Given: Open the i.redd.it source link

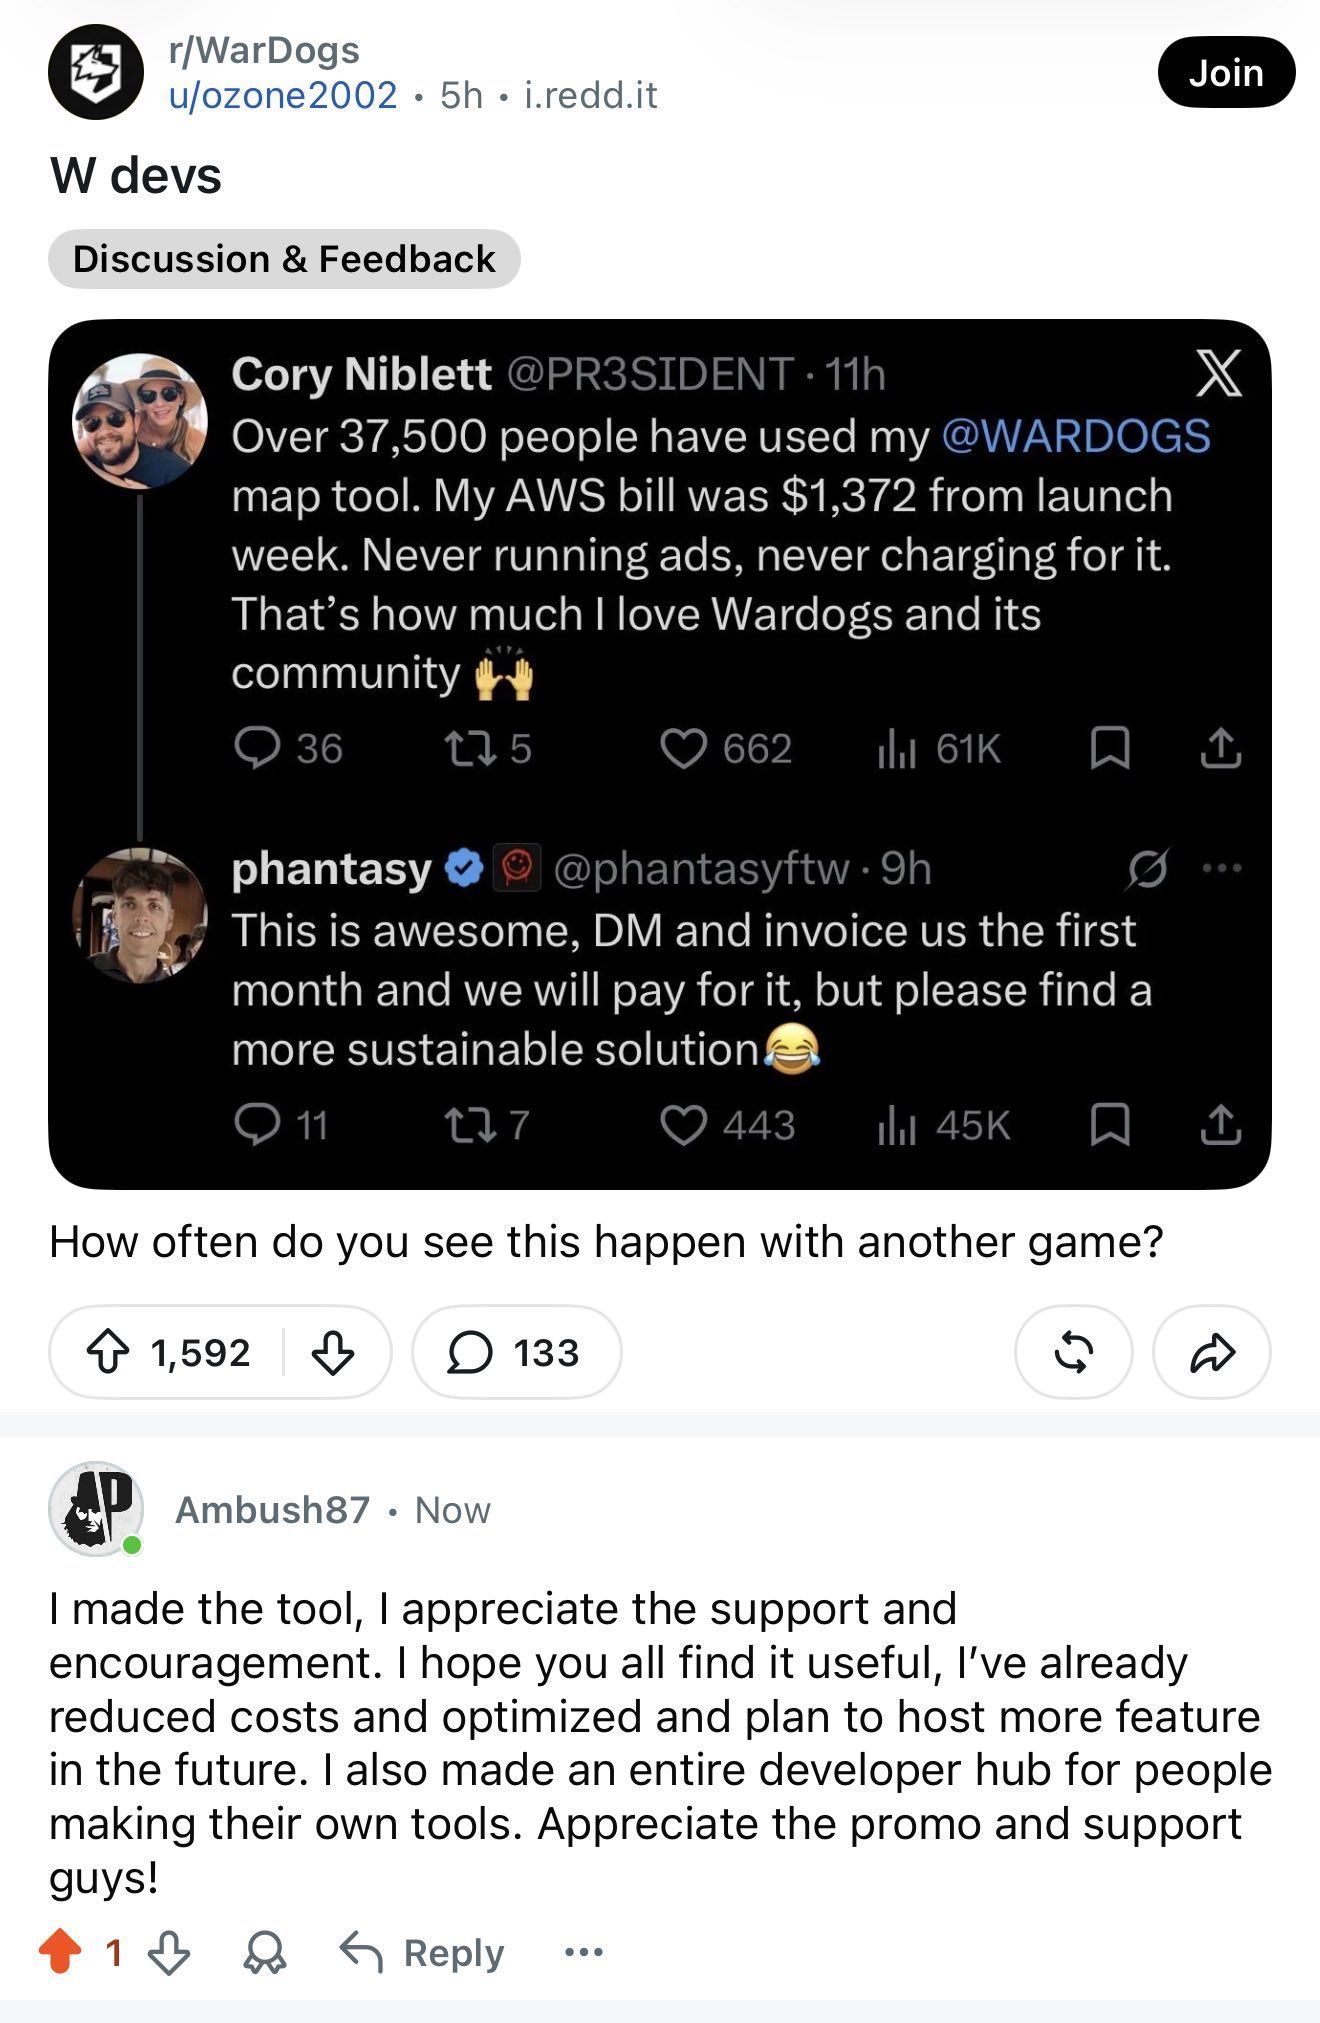Looking at the screenshot, I should 591,95.
